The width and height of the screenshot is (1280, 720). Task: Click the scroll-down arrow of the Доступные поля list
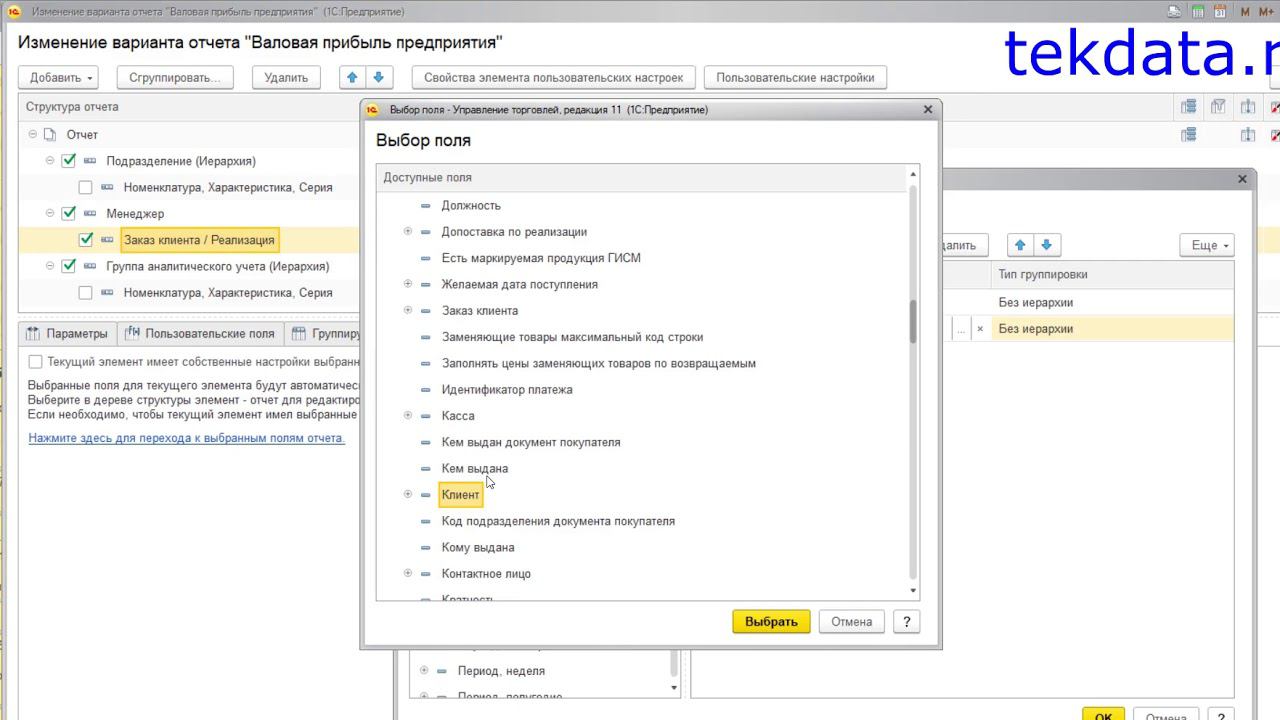point(913,591)
